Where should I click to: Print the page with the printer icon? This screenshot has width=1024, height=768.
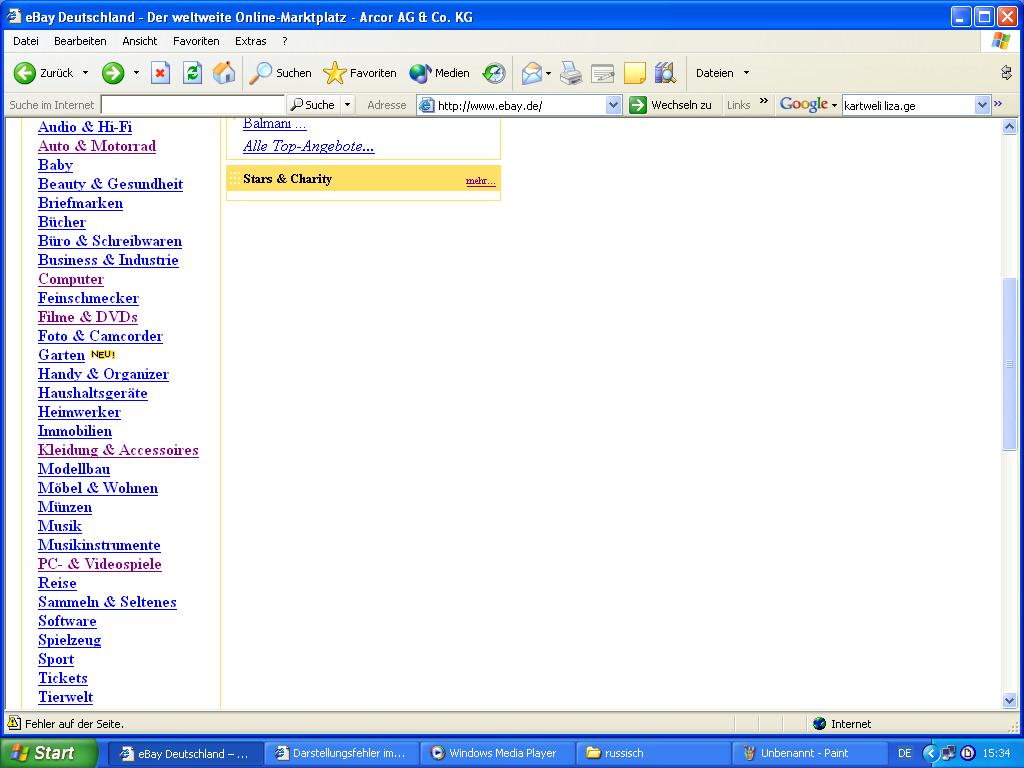[x=571, y=72]
